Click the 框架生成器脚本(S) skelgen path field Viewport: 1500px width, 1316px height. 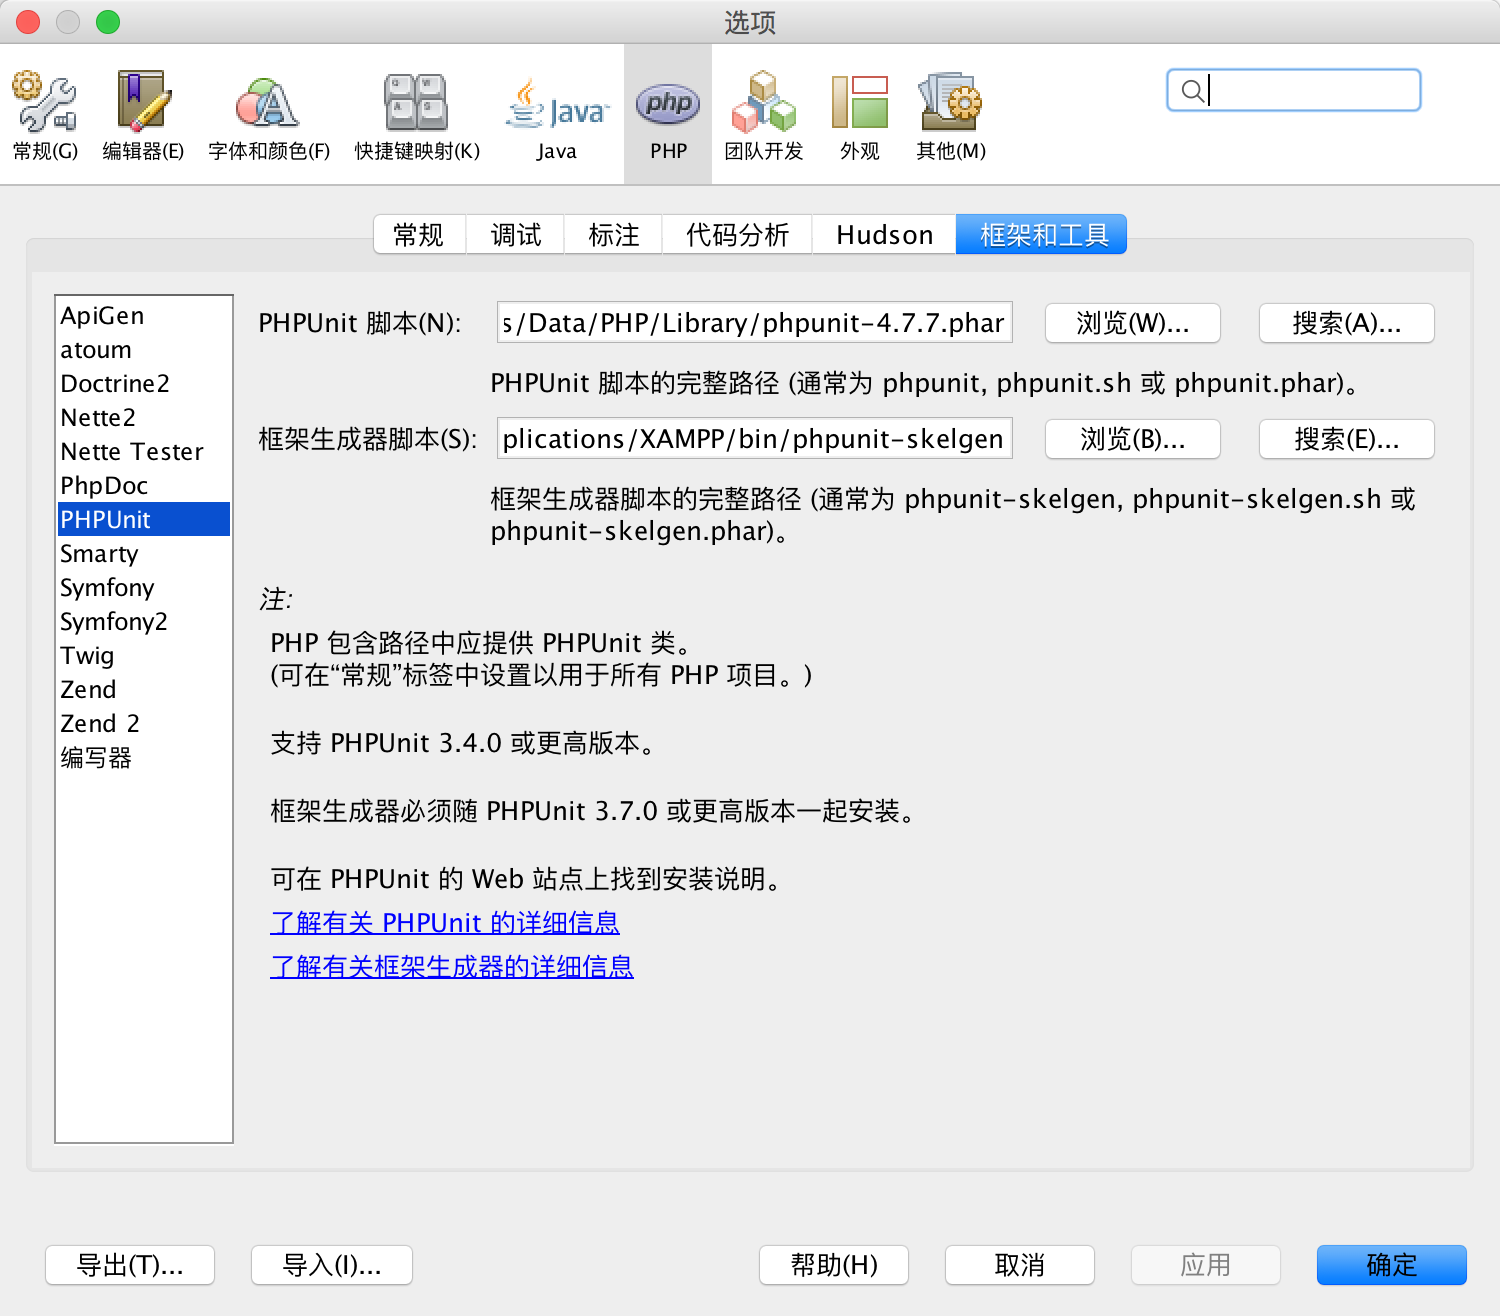point(755,439)
